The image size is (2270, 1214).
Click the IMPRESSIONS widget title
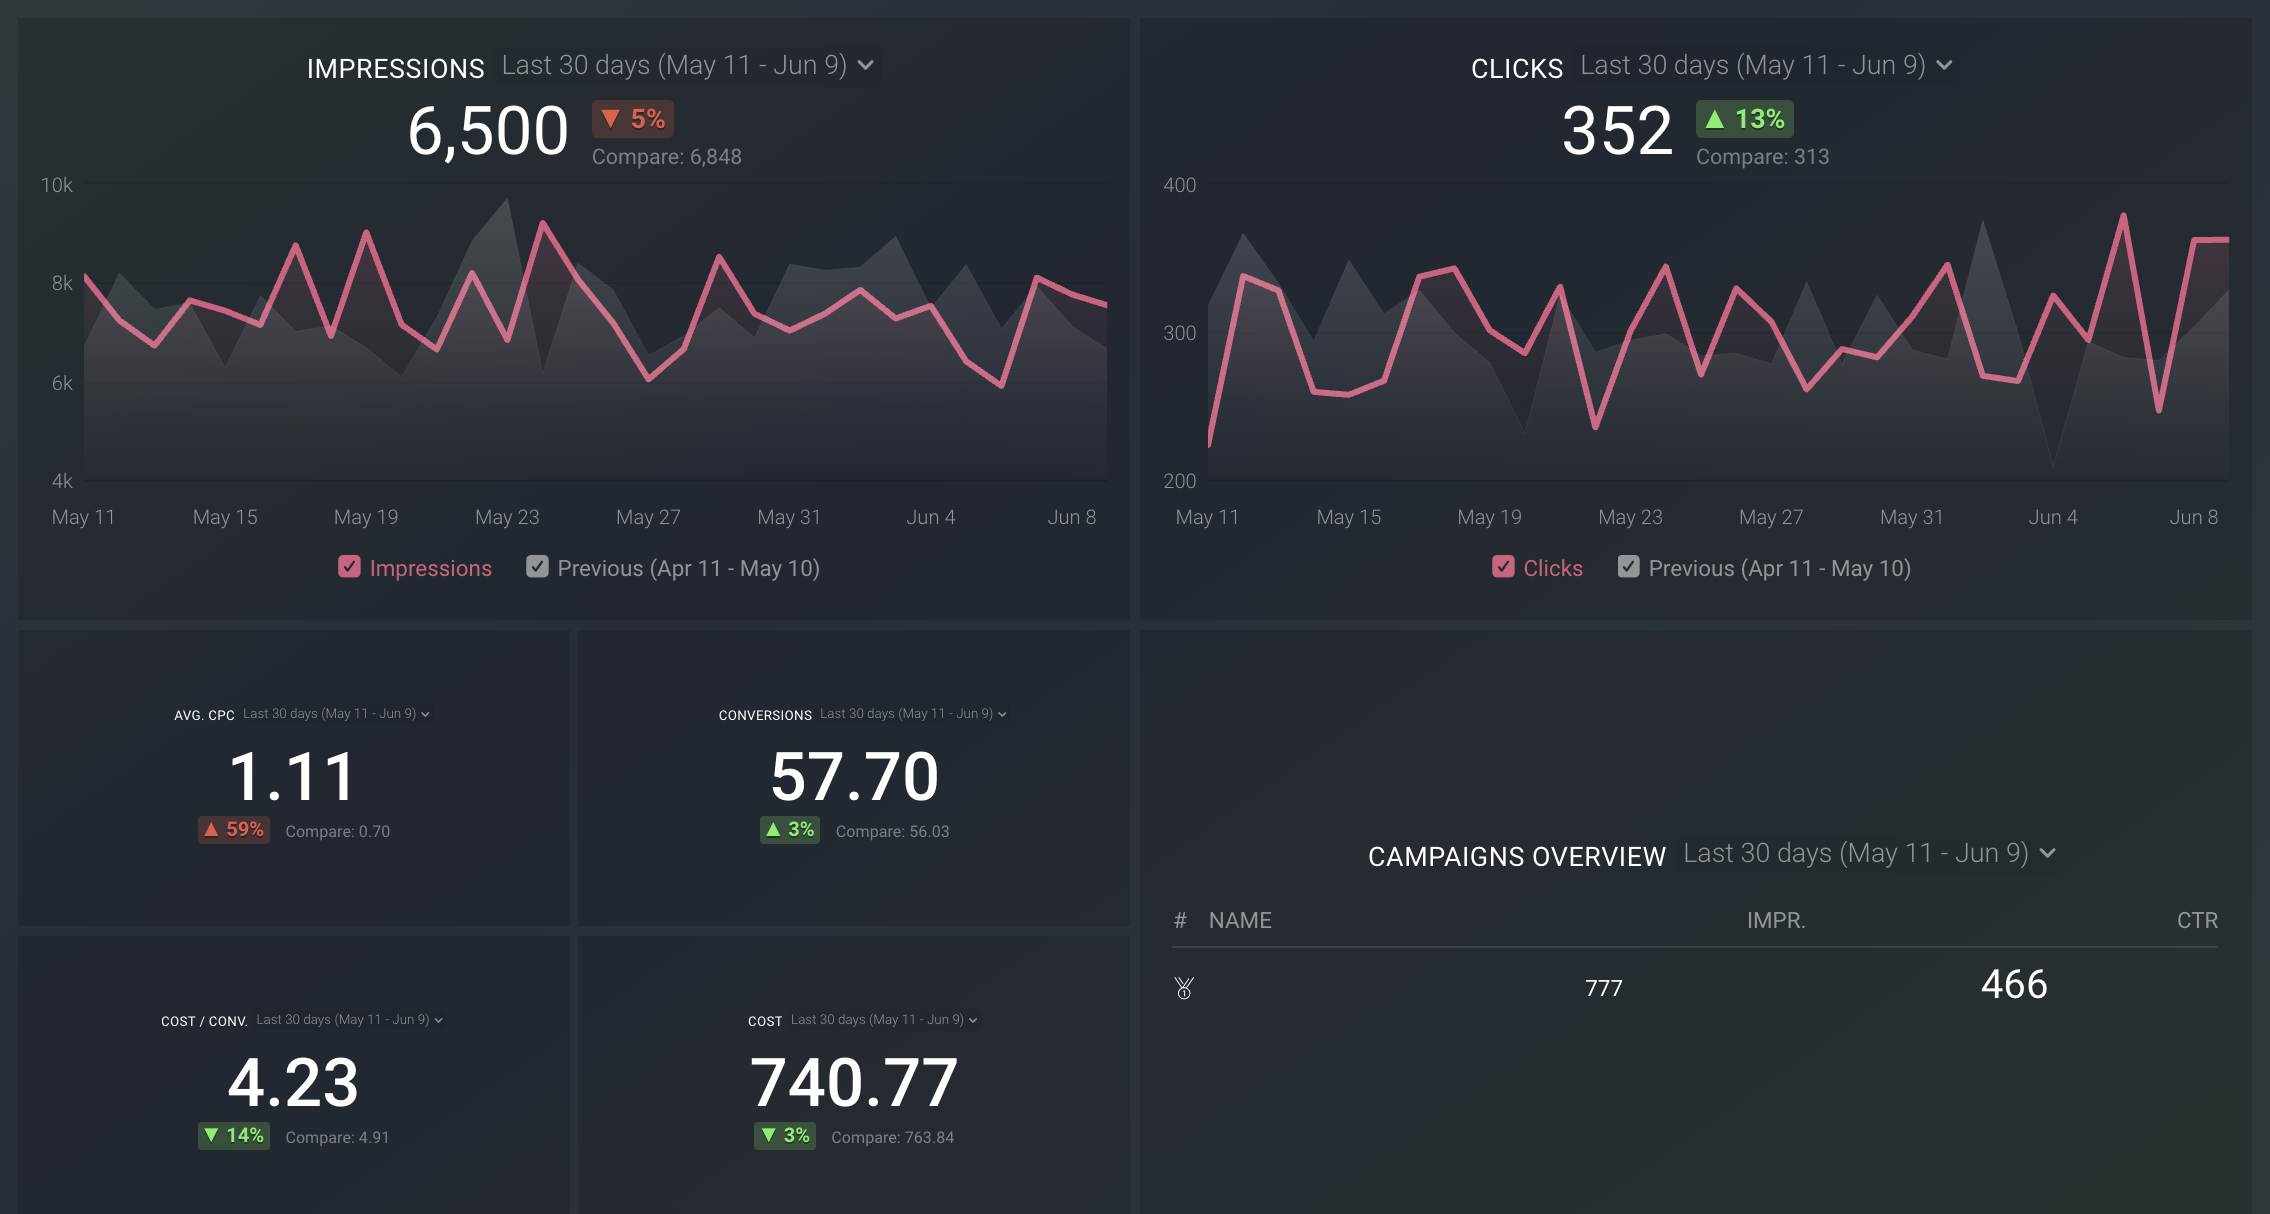(396, 68)
